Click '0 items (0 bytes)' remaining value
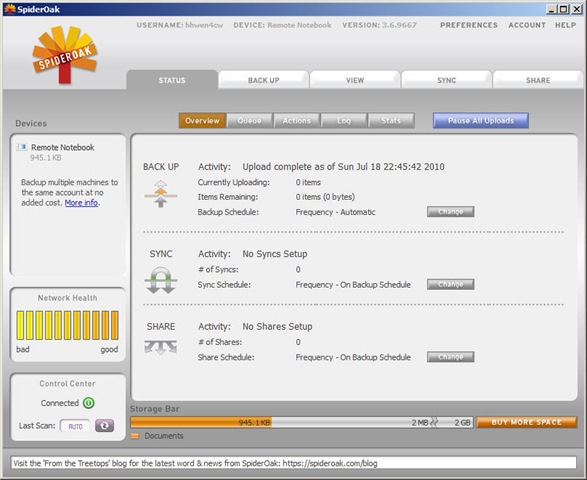Image resolution: width=587 pixels, height=480 pixels. coord(325,197)
